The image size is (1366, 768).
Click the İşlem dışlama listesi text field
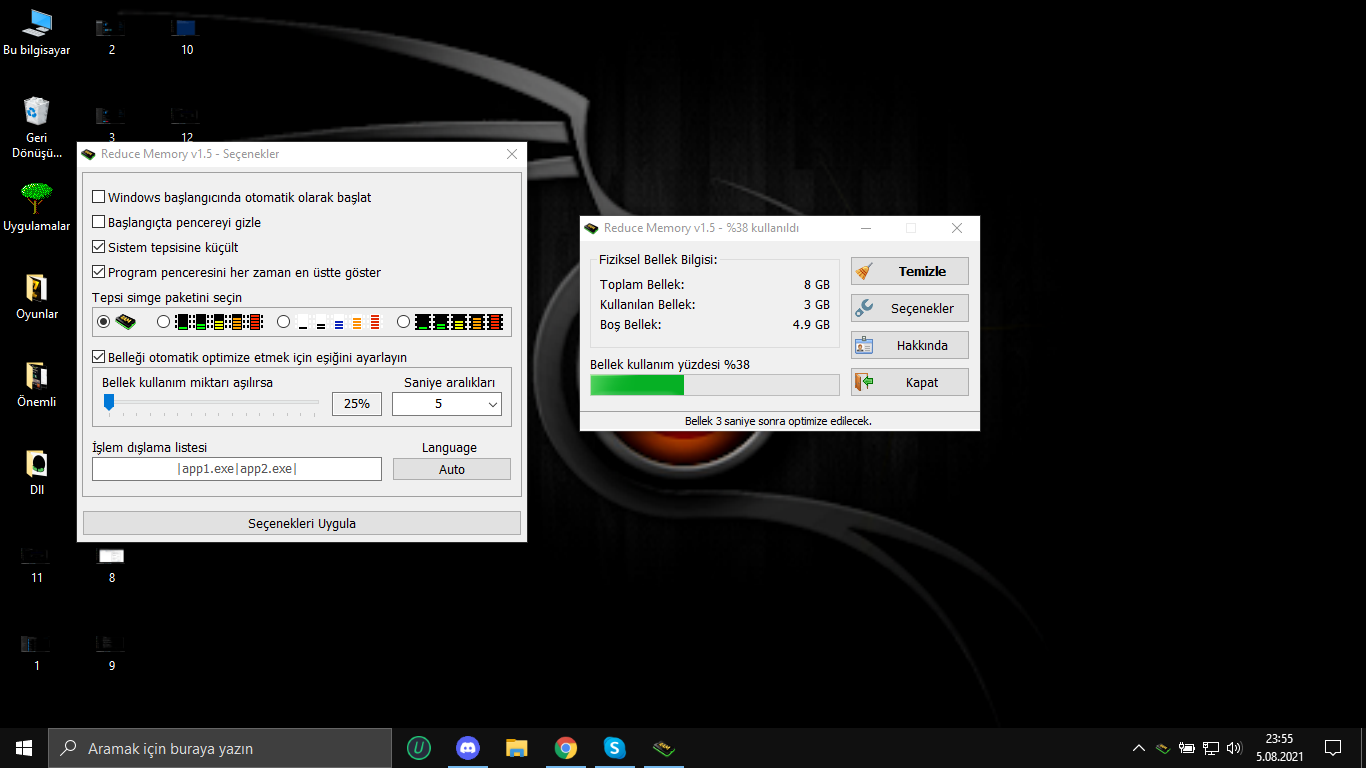pos(236,469)
